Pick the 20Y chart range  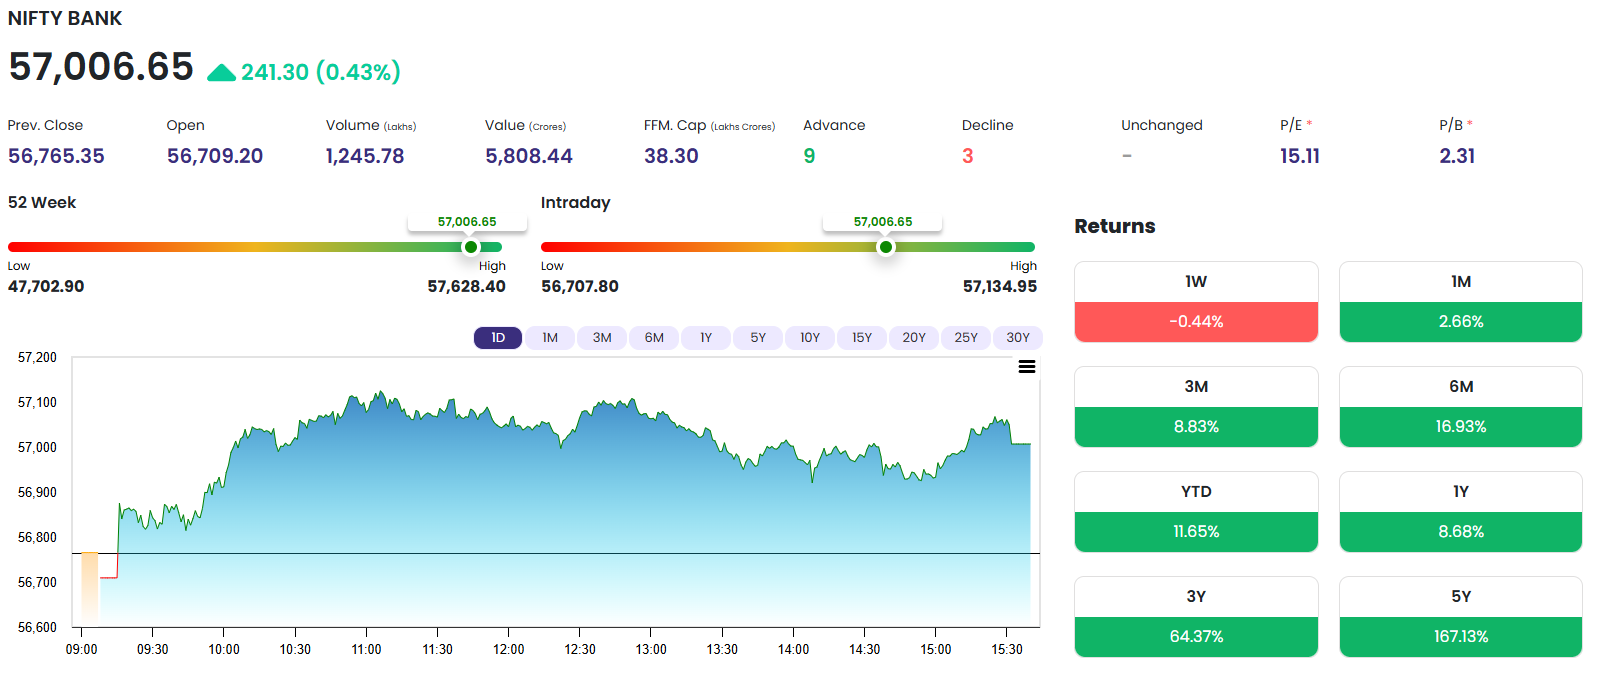pyautogui.click(x=914, y=338)
